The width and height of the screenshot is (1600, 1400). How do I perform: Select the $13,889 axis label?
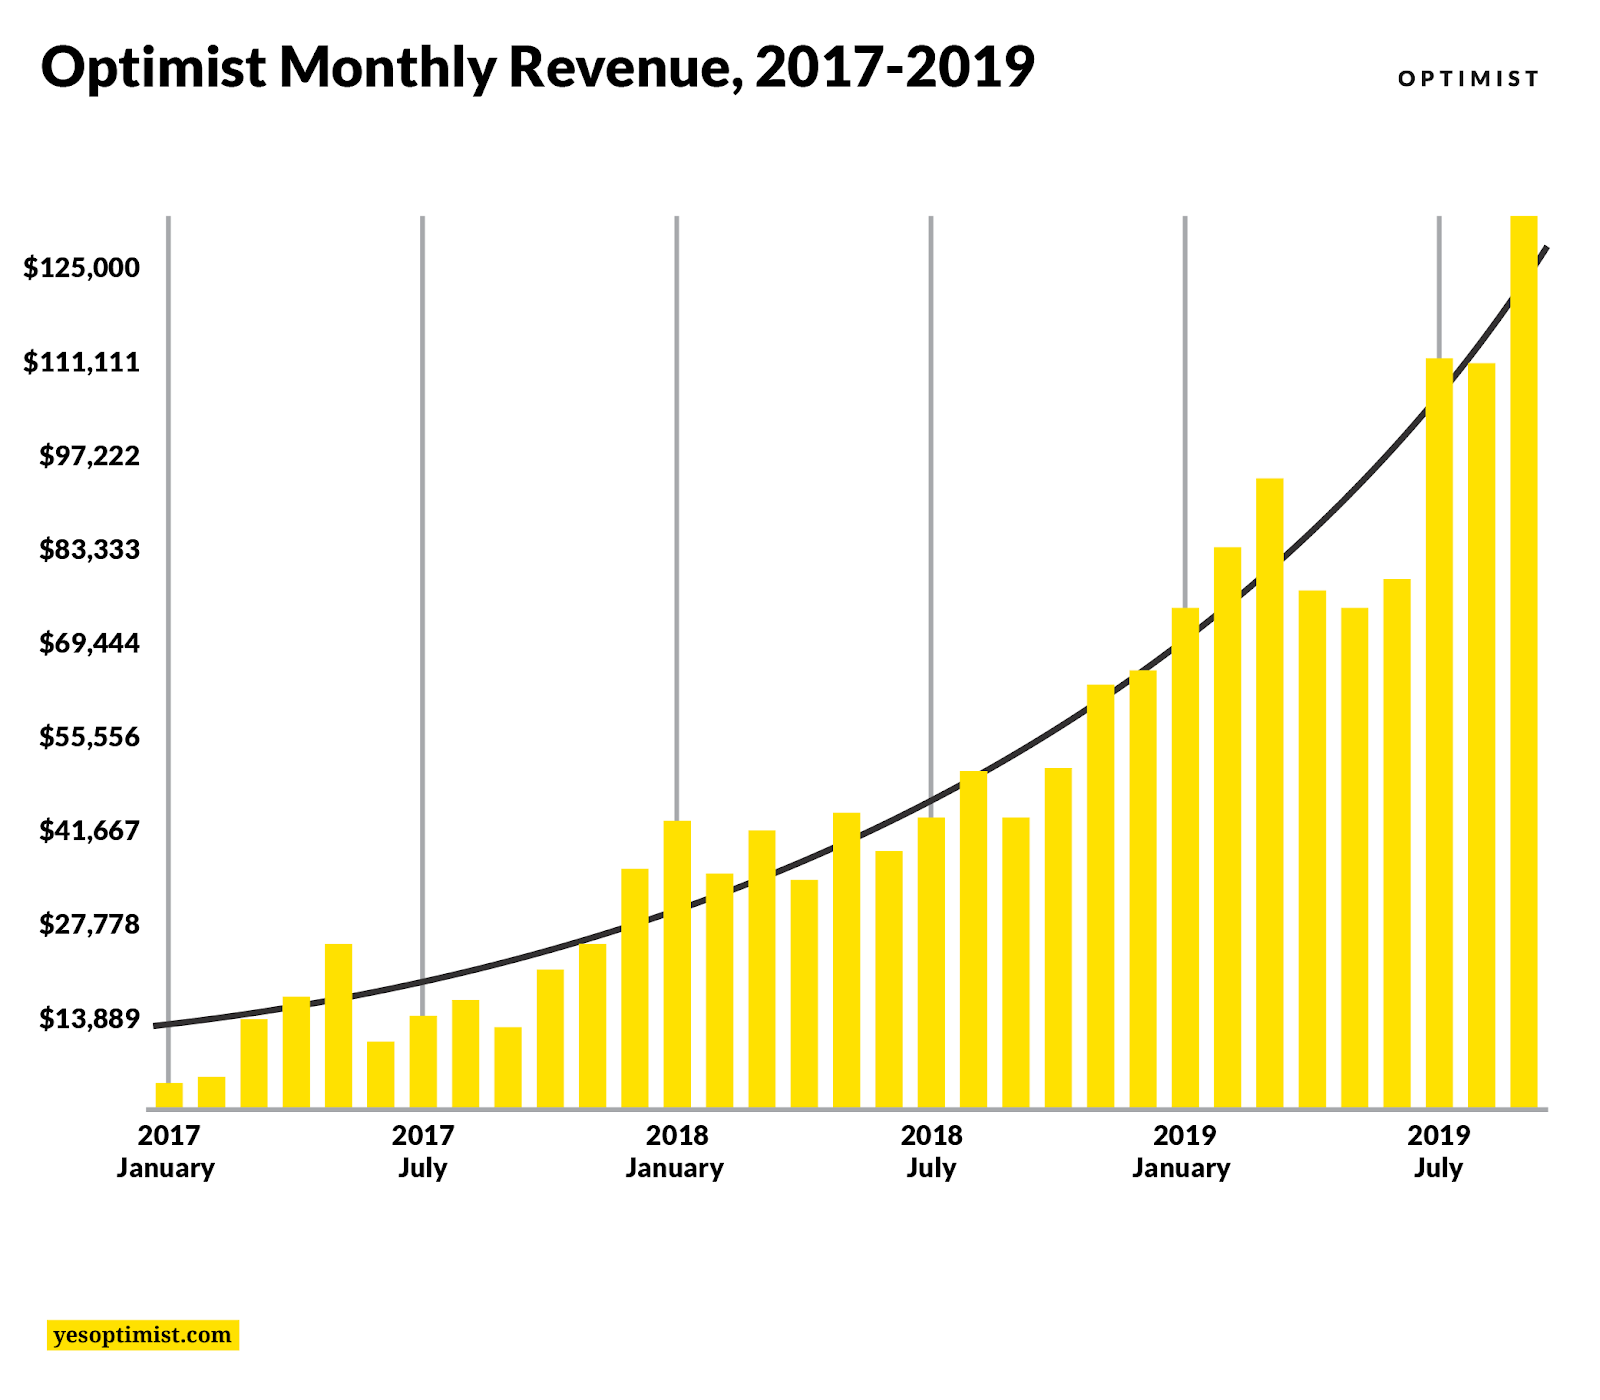pos(89,1019)
